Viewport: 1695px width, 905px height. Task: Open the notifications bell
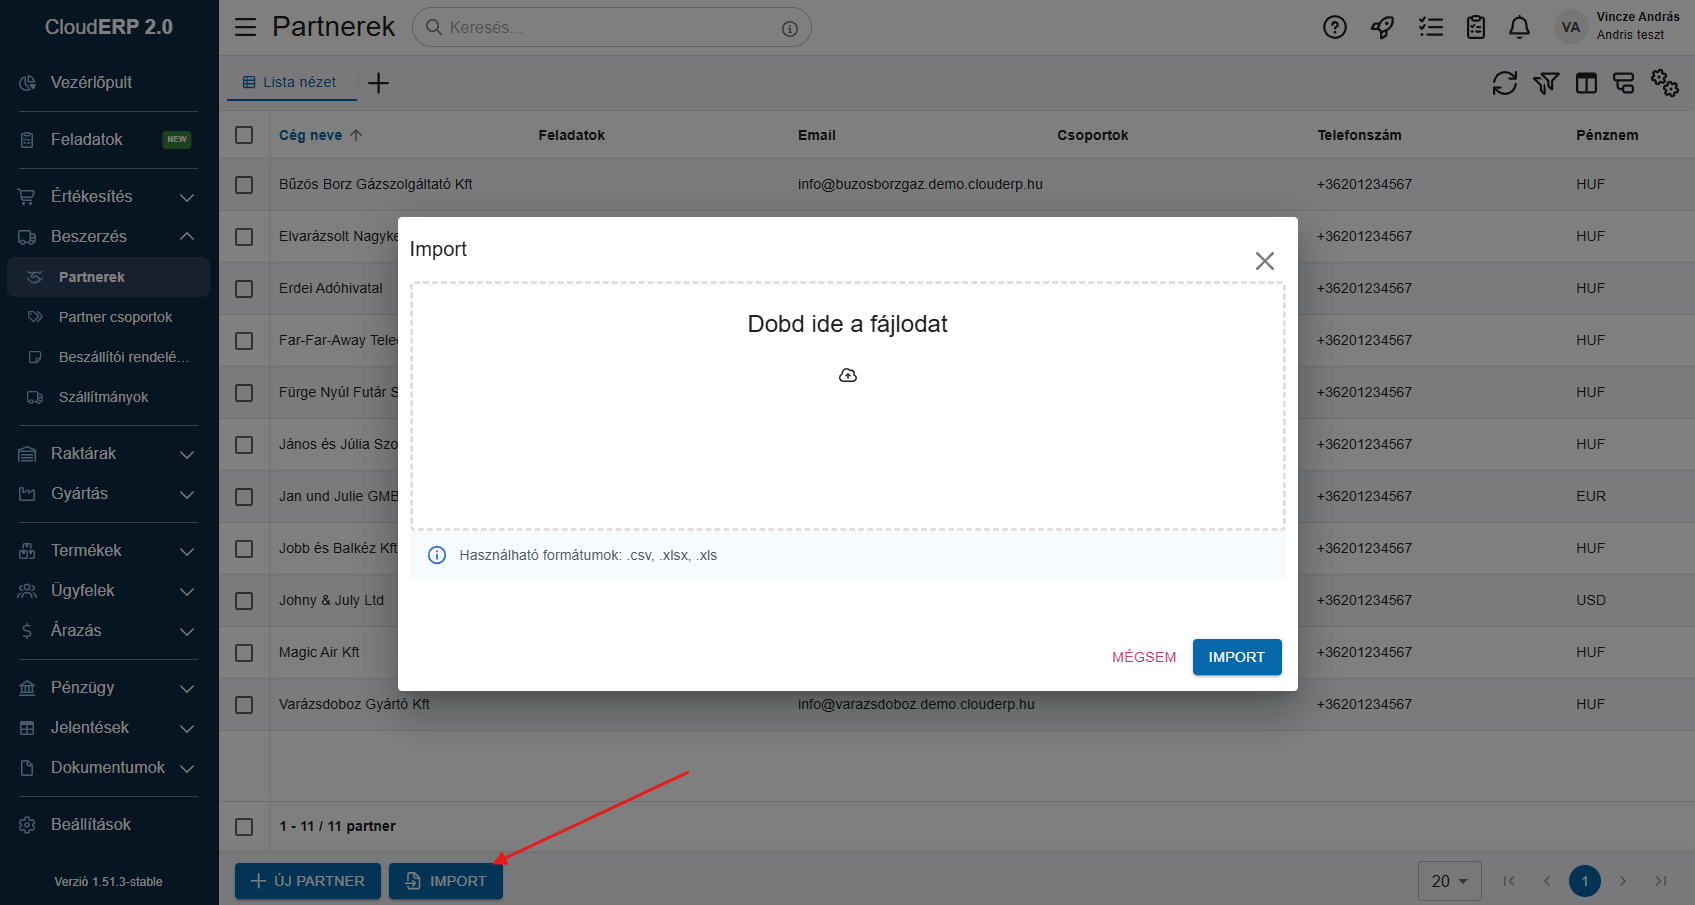[x=1518, y=27]
